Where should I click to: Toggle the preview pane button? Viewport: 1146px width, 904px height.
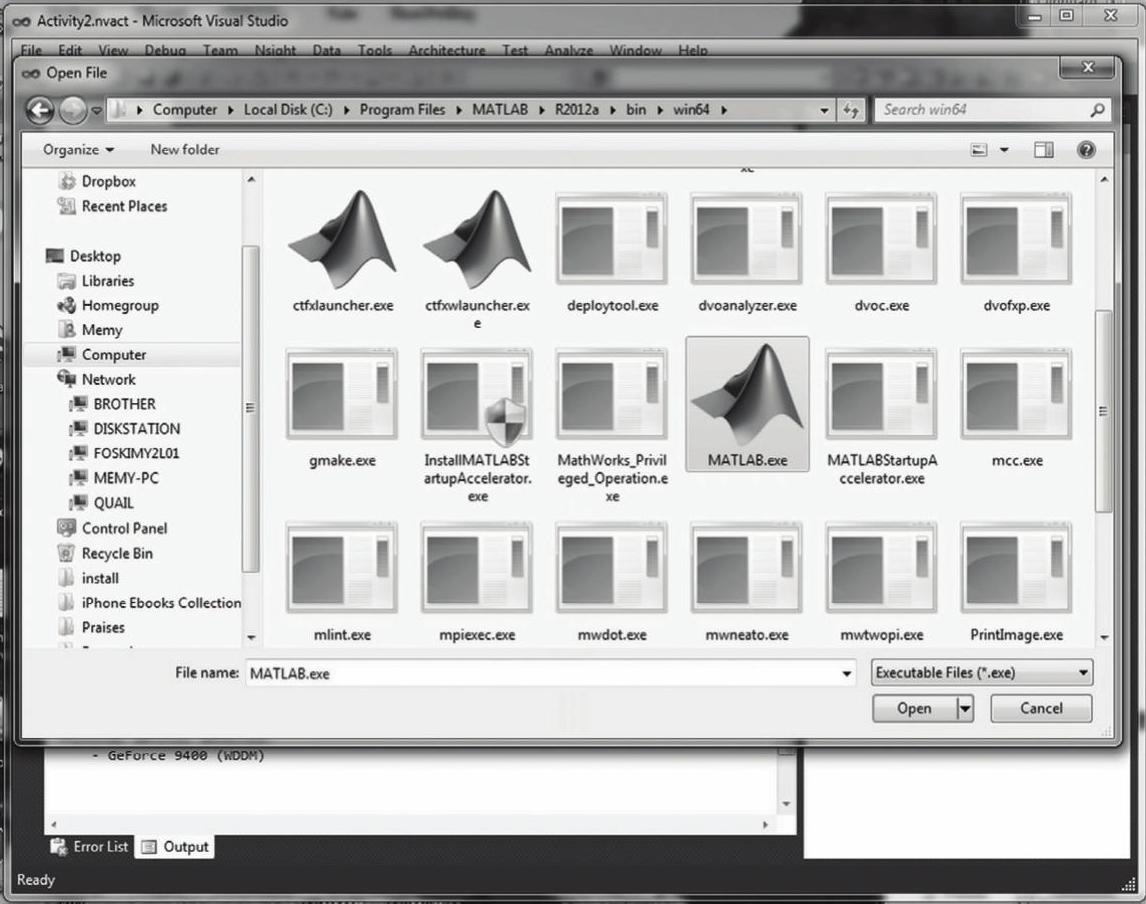tap(1044, 150)
